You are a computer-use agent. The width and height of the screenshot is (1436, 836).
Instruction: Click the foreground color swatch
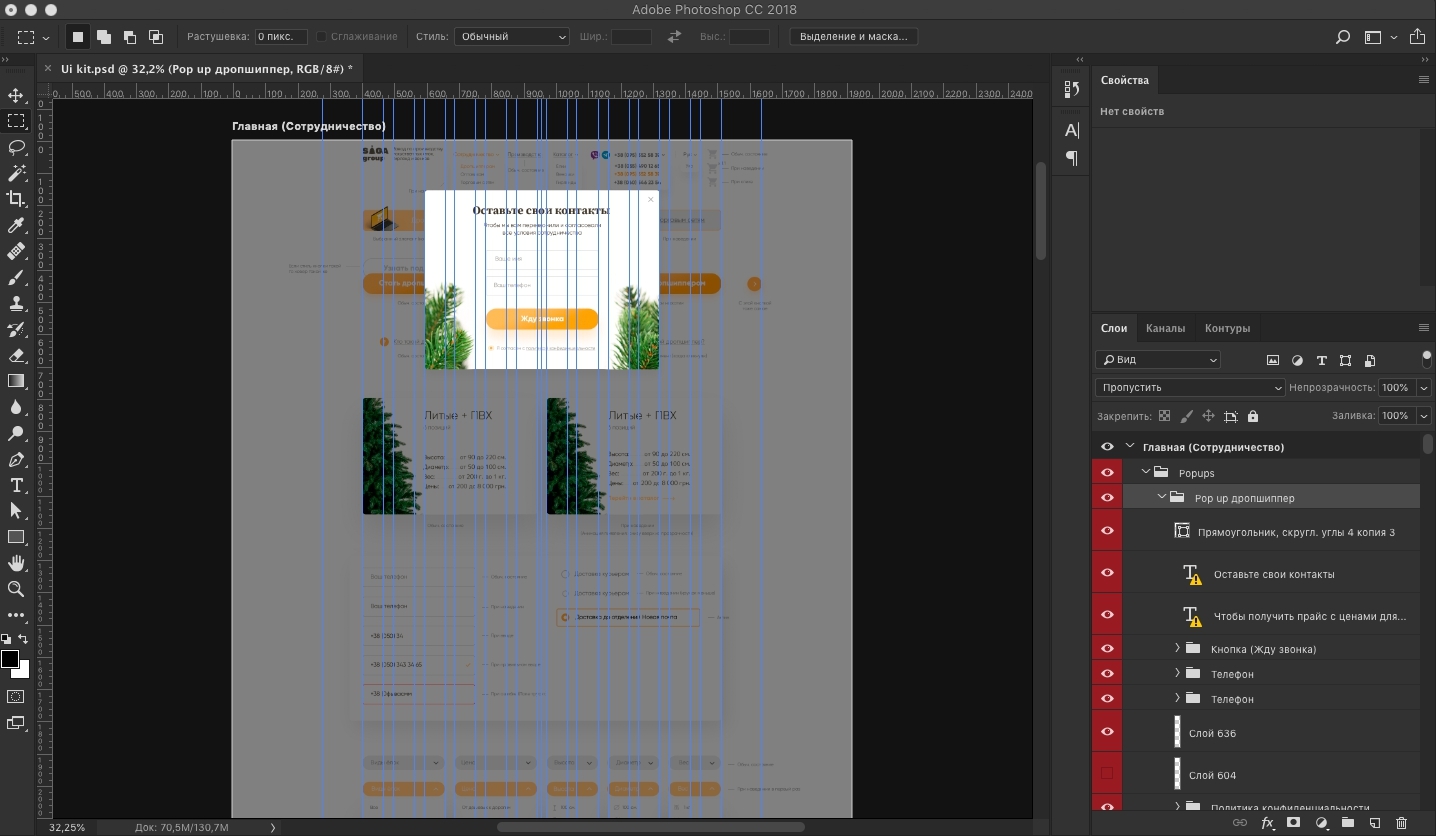pos(10,659)
